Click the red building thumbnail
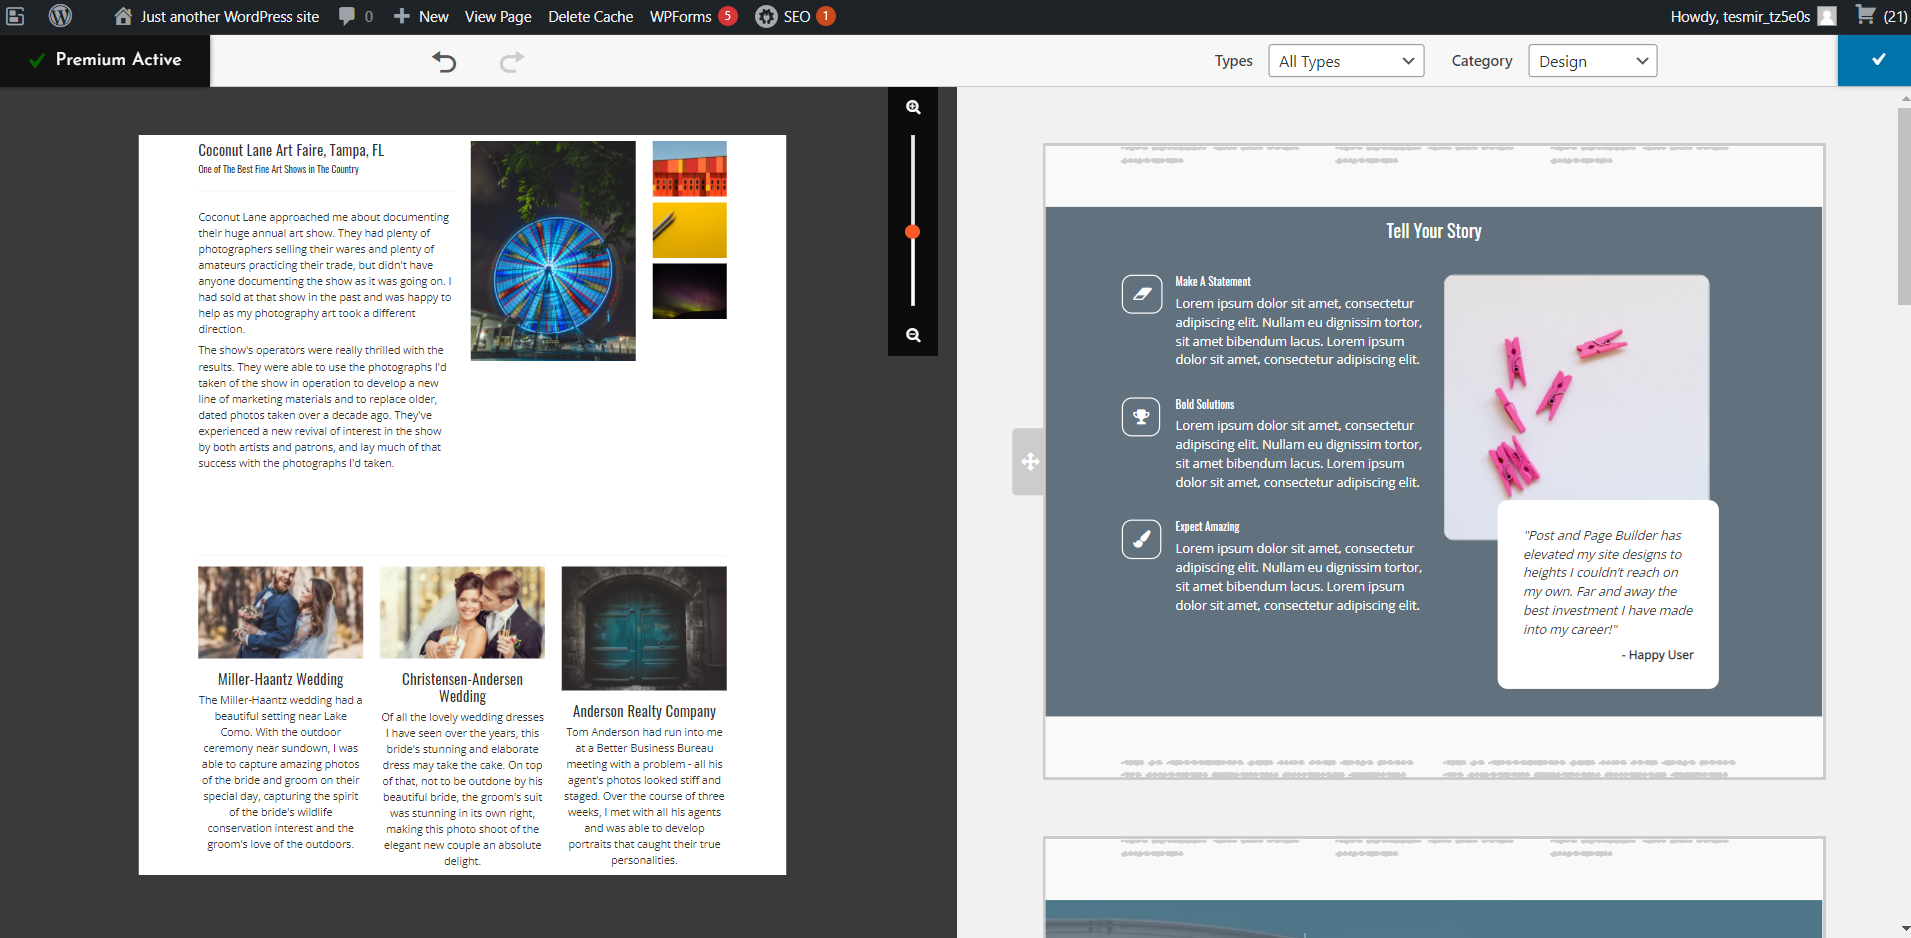Viewport: 1911px width, 938px height. [689, 169]
